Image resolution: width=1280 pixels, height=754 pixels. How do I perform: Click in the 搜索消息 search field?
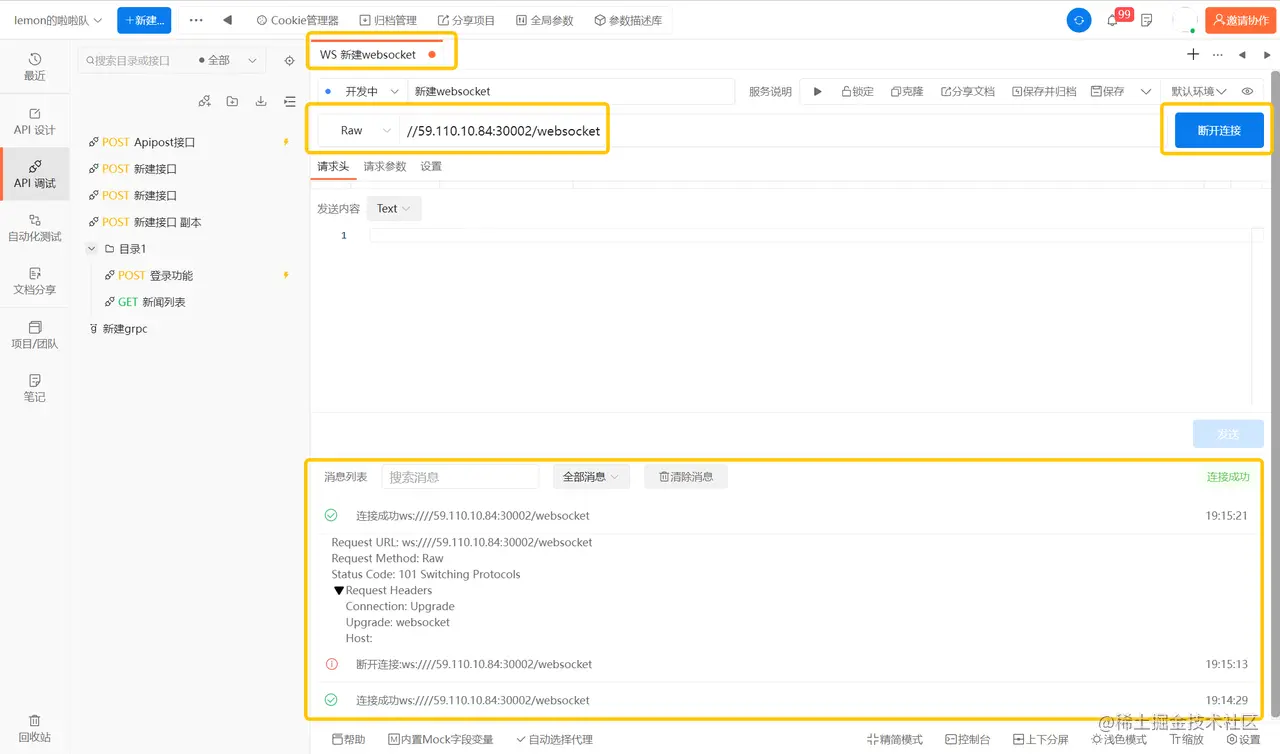pyautogui.click(x=460, y=477)
